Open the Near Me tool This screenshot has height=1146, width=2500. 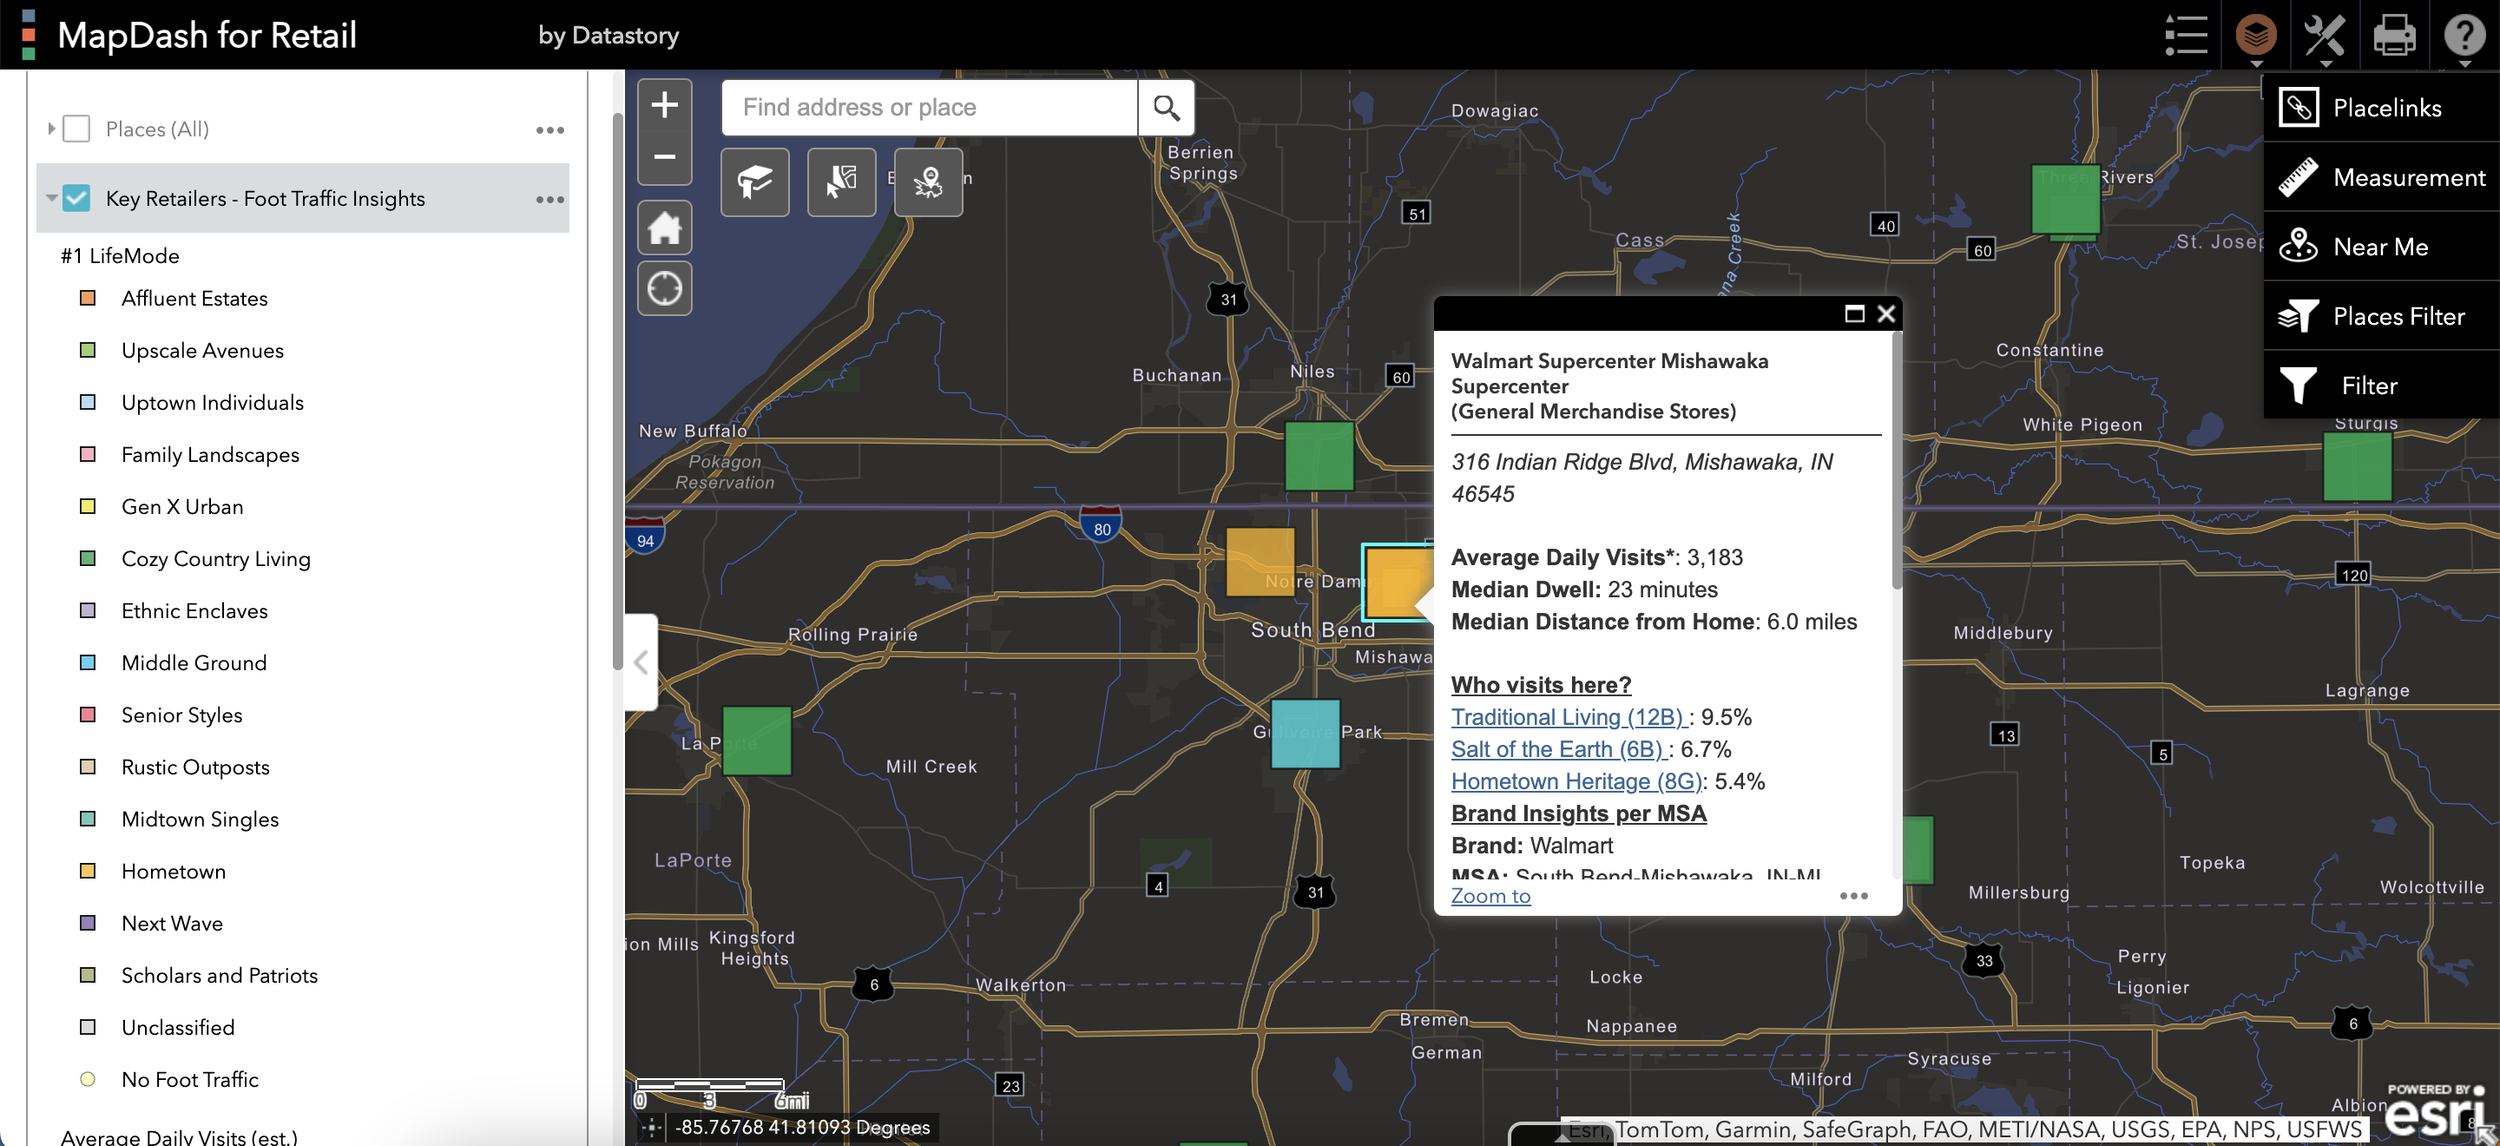coord(2379,247)
